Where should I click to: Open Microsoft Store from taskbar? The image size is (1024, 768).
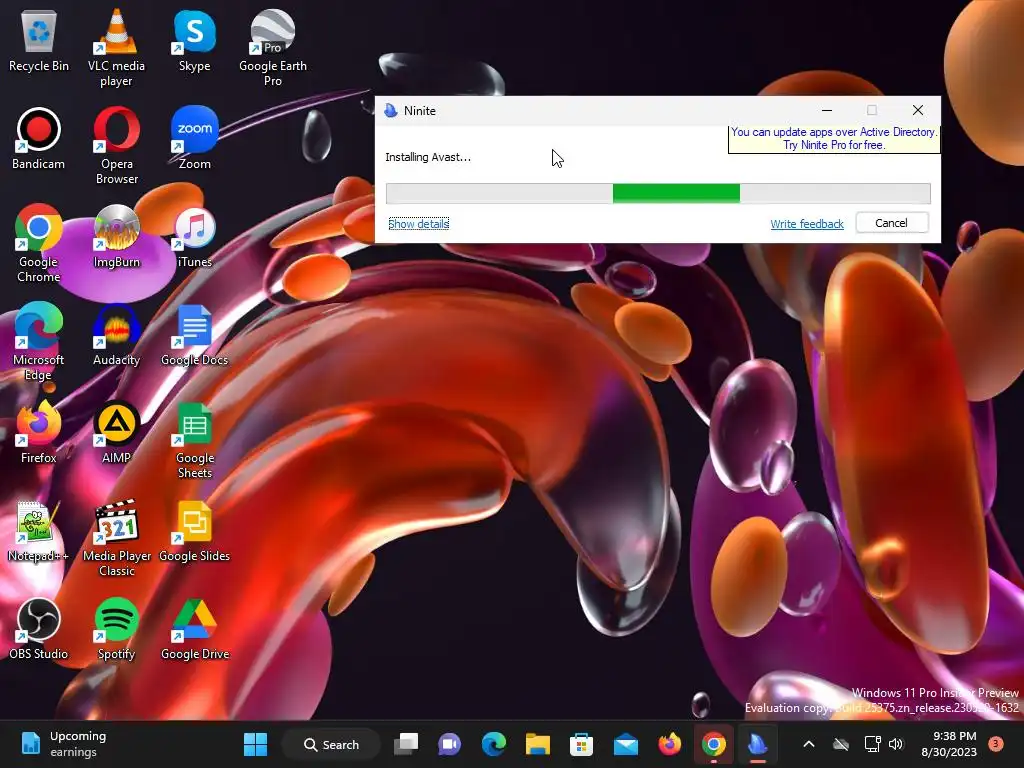581,744
